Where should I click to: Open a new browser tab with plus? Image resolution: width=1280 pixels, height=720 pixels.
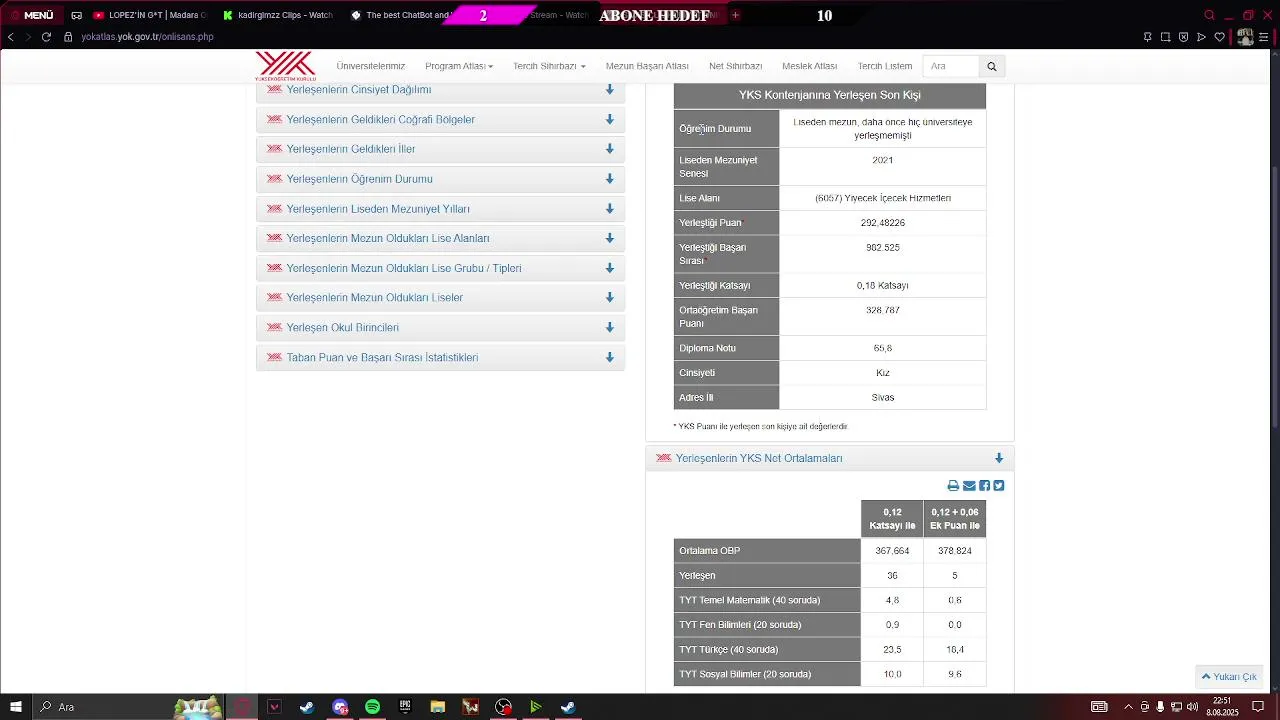[x=735, y=15]
